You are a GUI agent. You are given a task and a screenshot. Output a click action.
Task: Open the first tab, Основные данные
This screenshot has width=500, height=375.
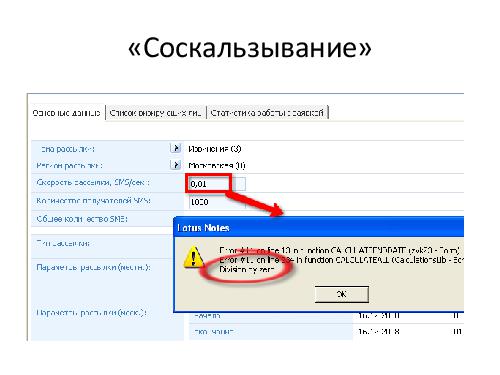point(66,113)
